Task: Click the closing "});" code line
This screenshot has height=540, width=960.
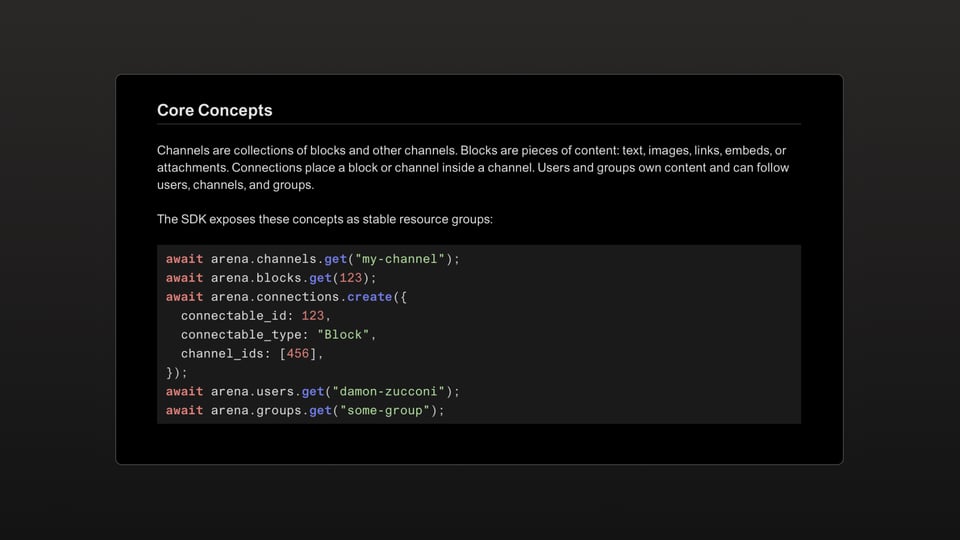Action: 176,373
